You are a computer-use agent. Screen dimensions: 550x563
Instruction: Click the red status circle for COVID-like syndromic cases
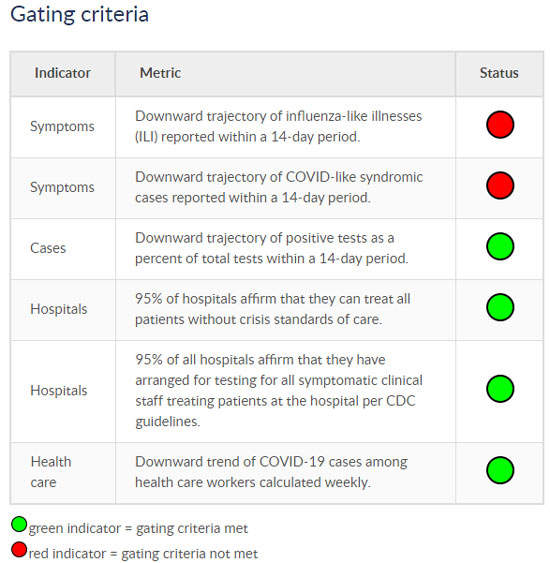pyautogui.click(x=500, y=186)
